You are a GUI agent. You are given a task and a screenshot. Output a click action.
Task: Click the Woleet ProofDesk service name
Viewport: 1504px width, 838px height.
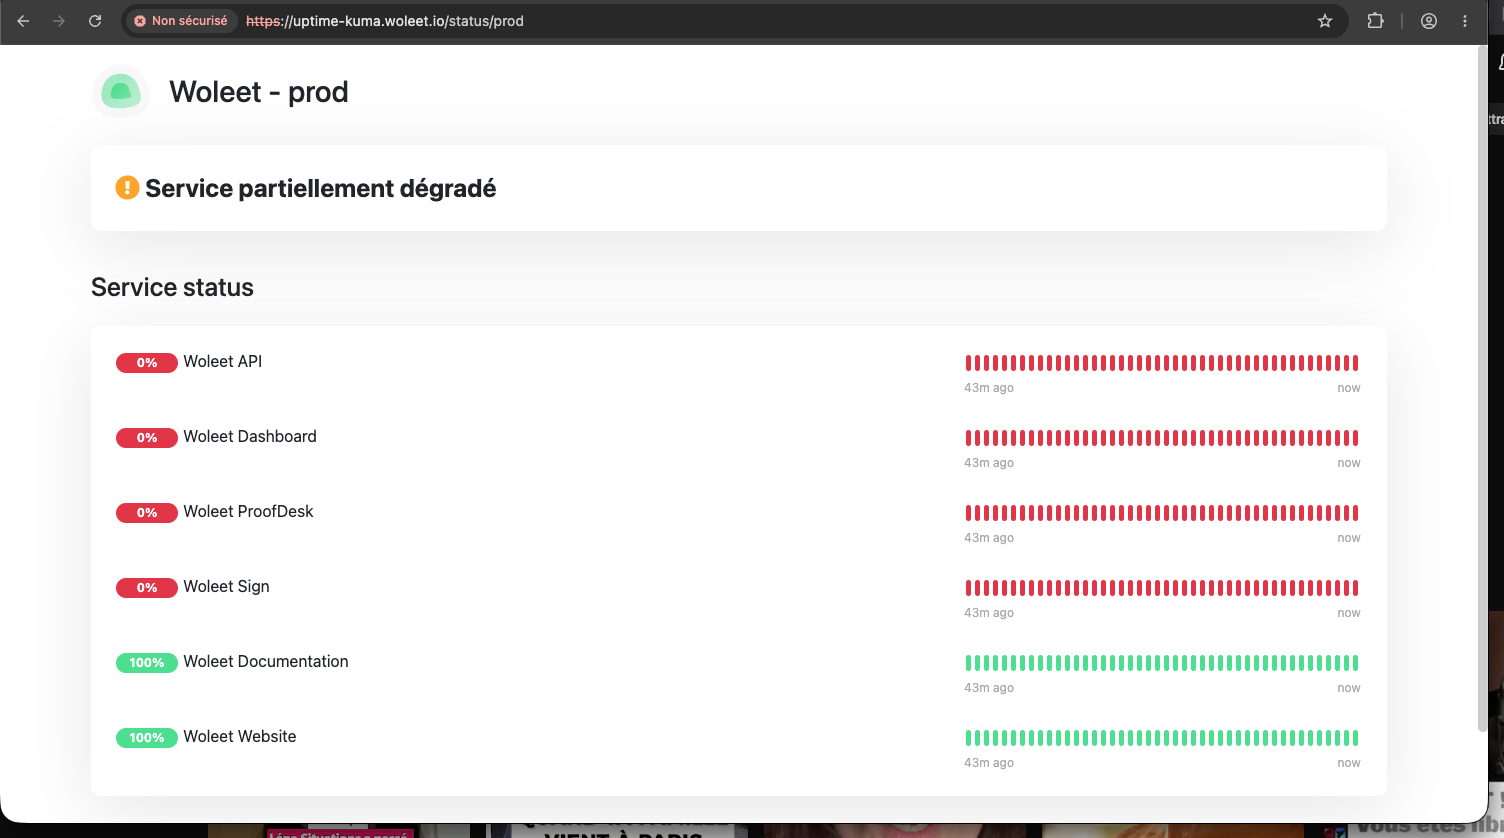pyautogui.click(x=248, y=512)
